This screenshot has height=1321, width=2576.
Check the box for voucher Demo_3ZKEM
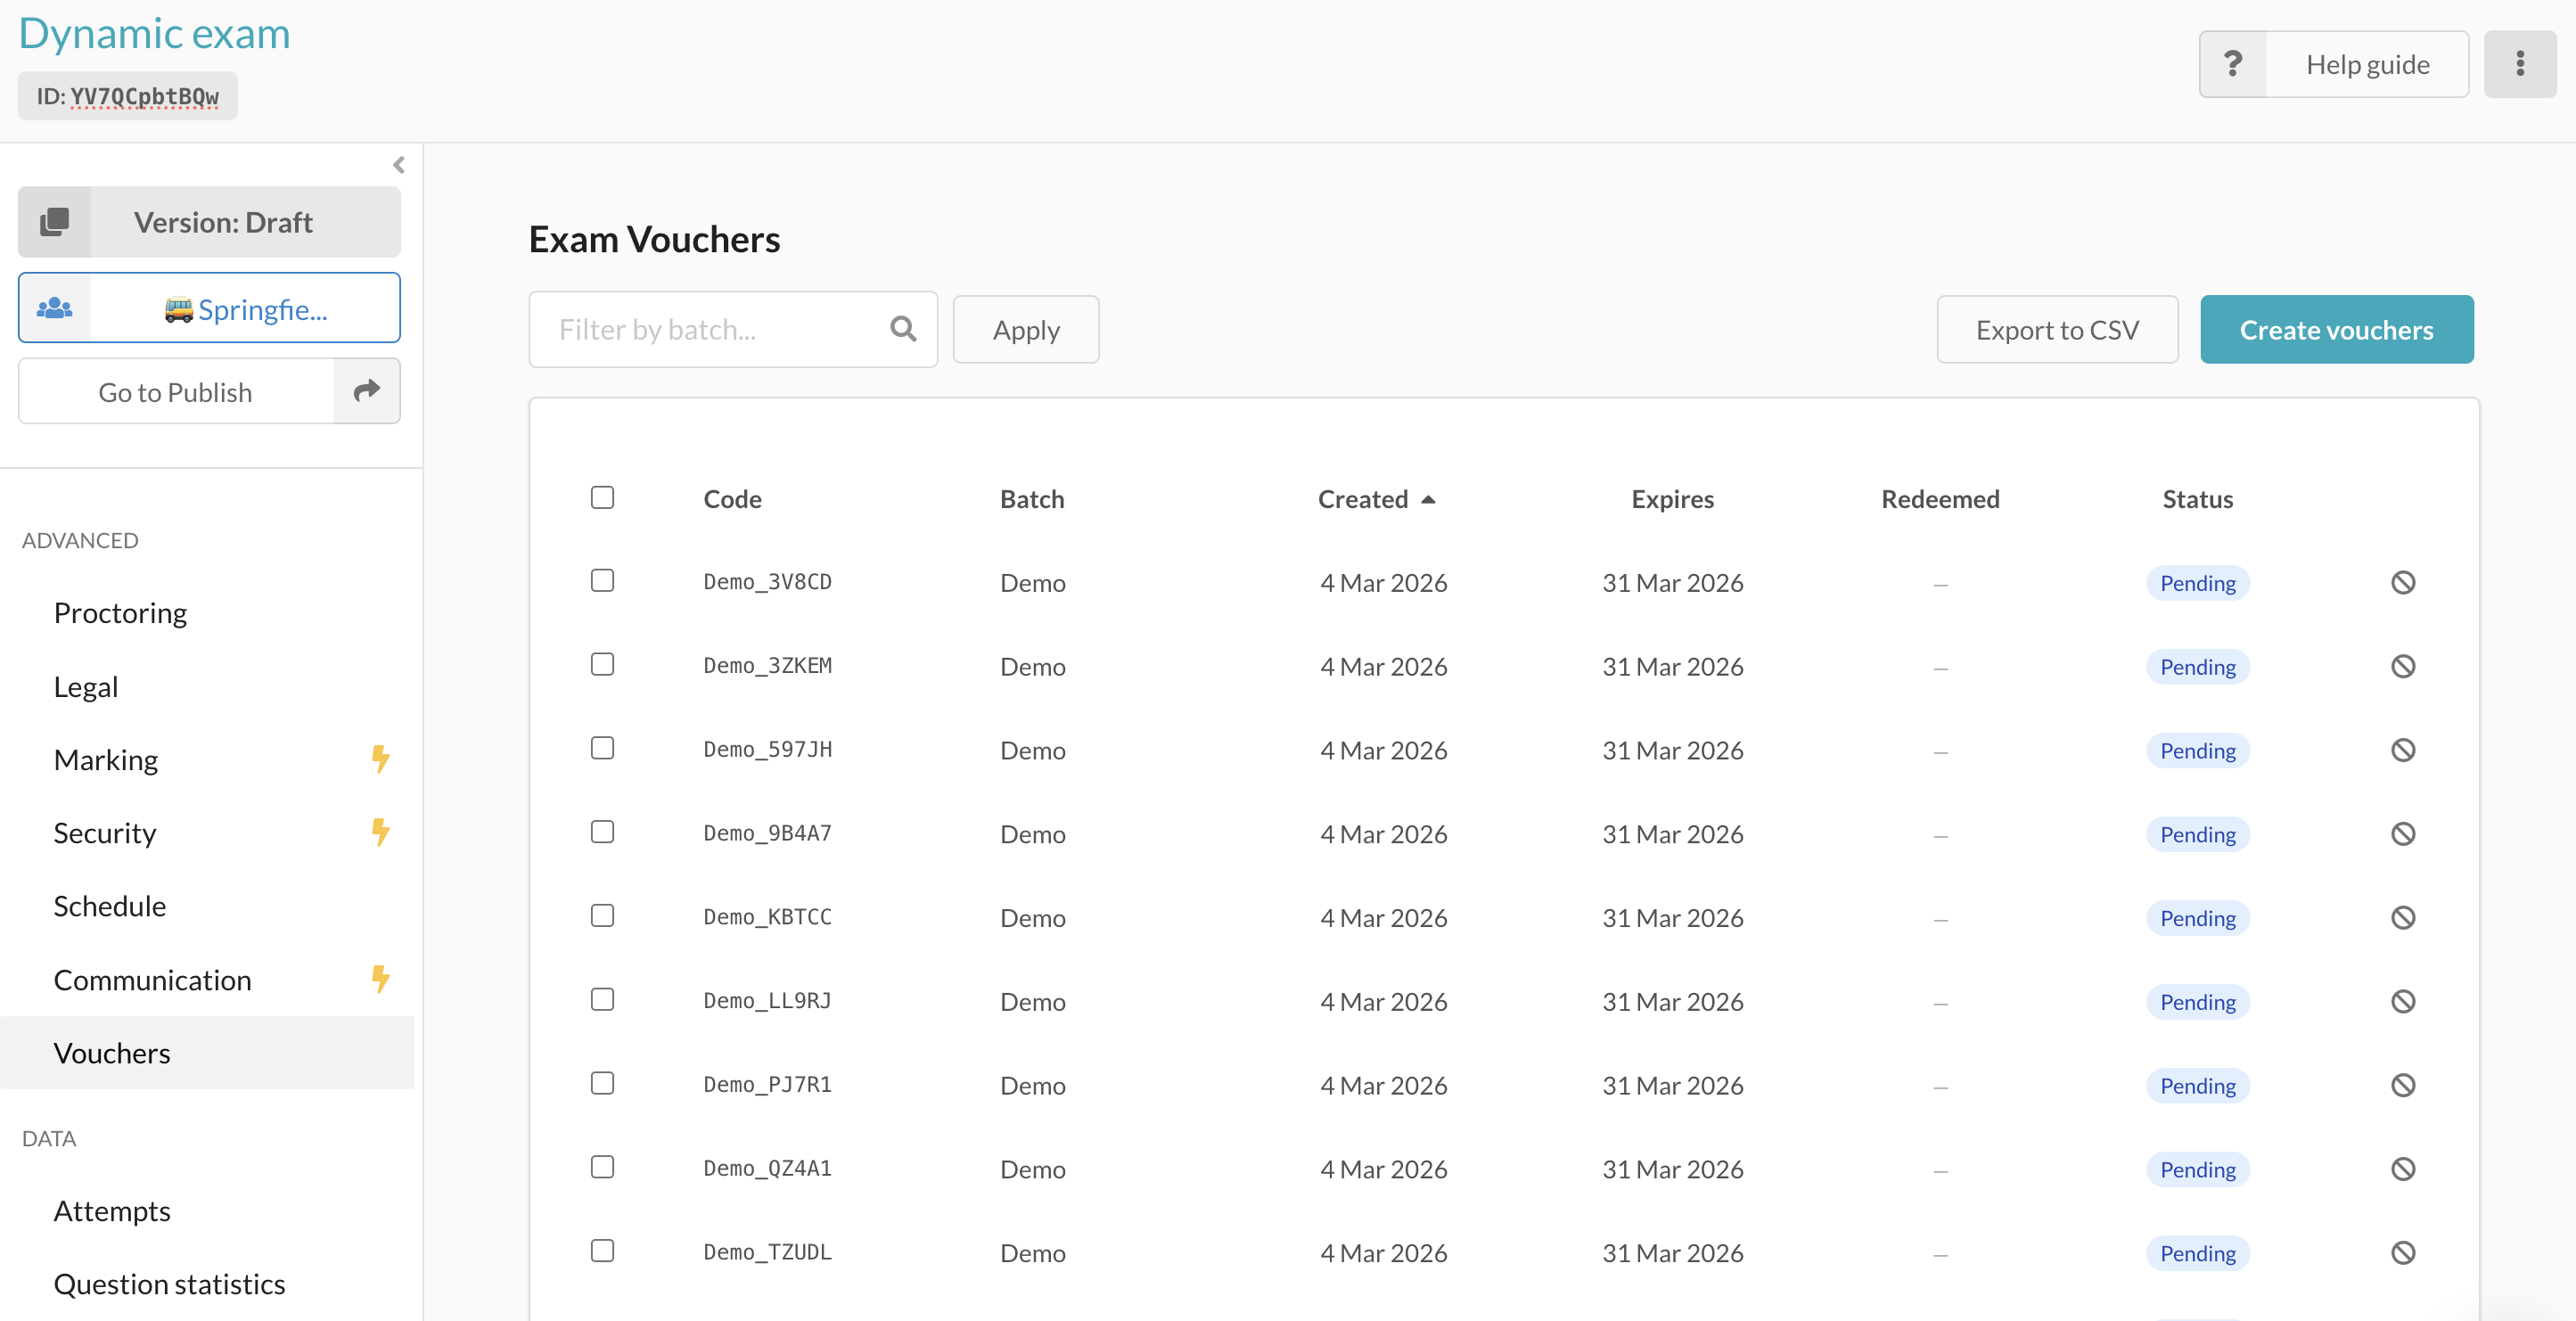point(602,664)
